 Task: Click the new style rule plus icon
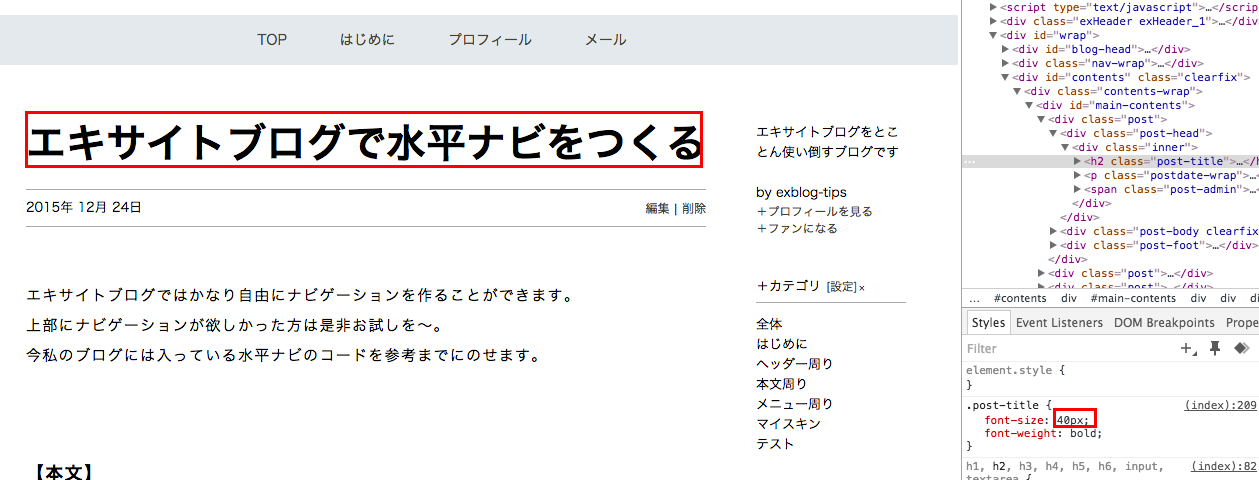(1189, 348)
